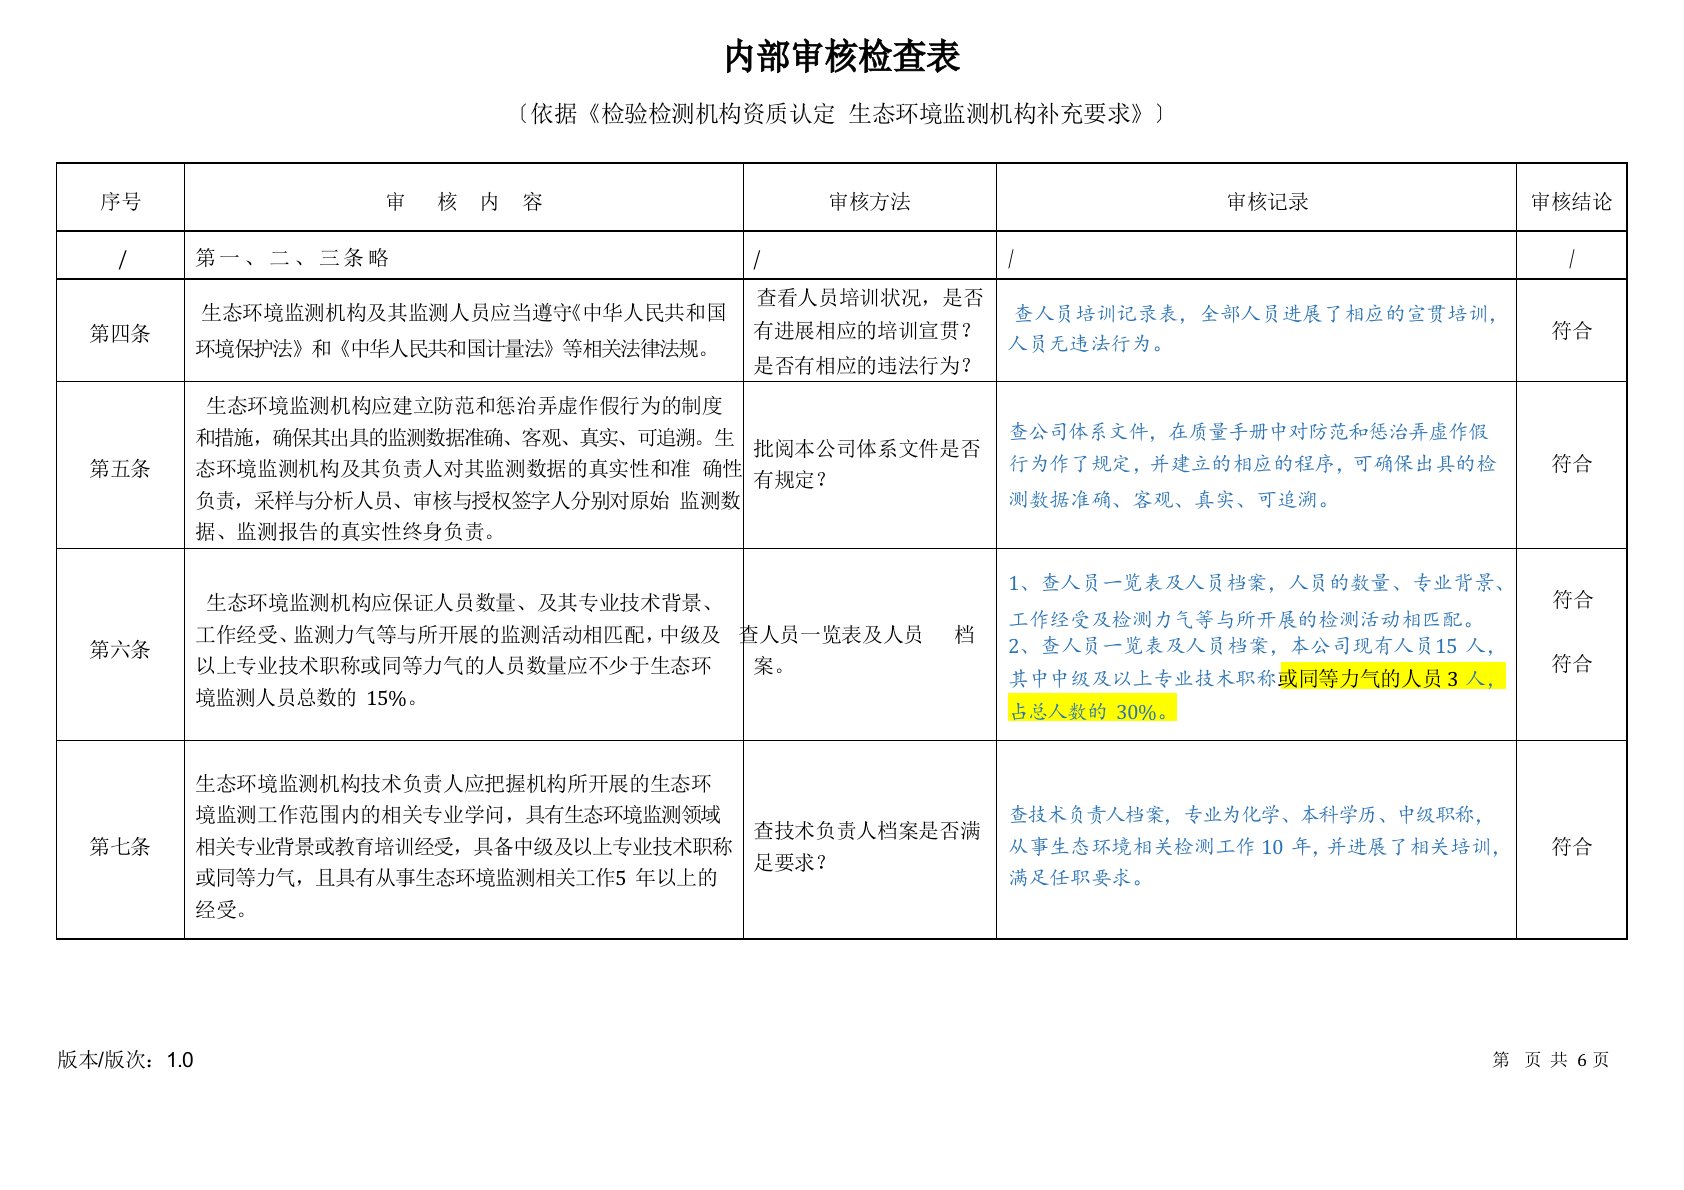Click 第五条 content about 防范和惩治弄虚作假行为
This screenshot has width=1684, height=1190.
tap(468, 468)
